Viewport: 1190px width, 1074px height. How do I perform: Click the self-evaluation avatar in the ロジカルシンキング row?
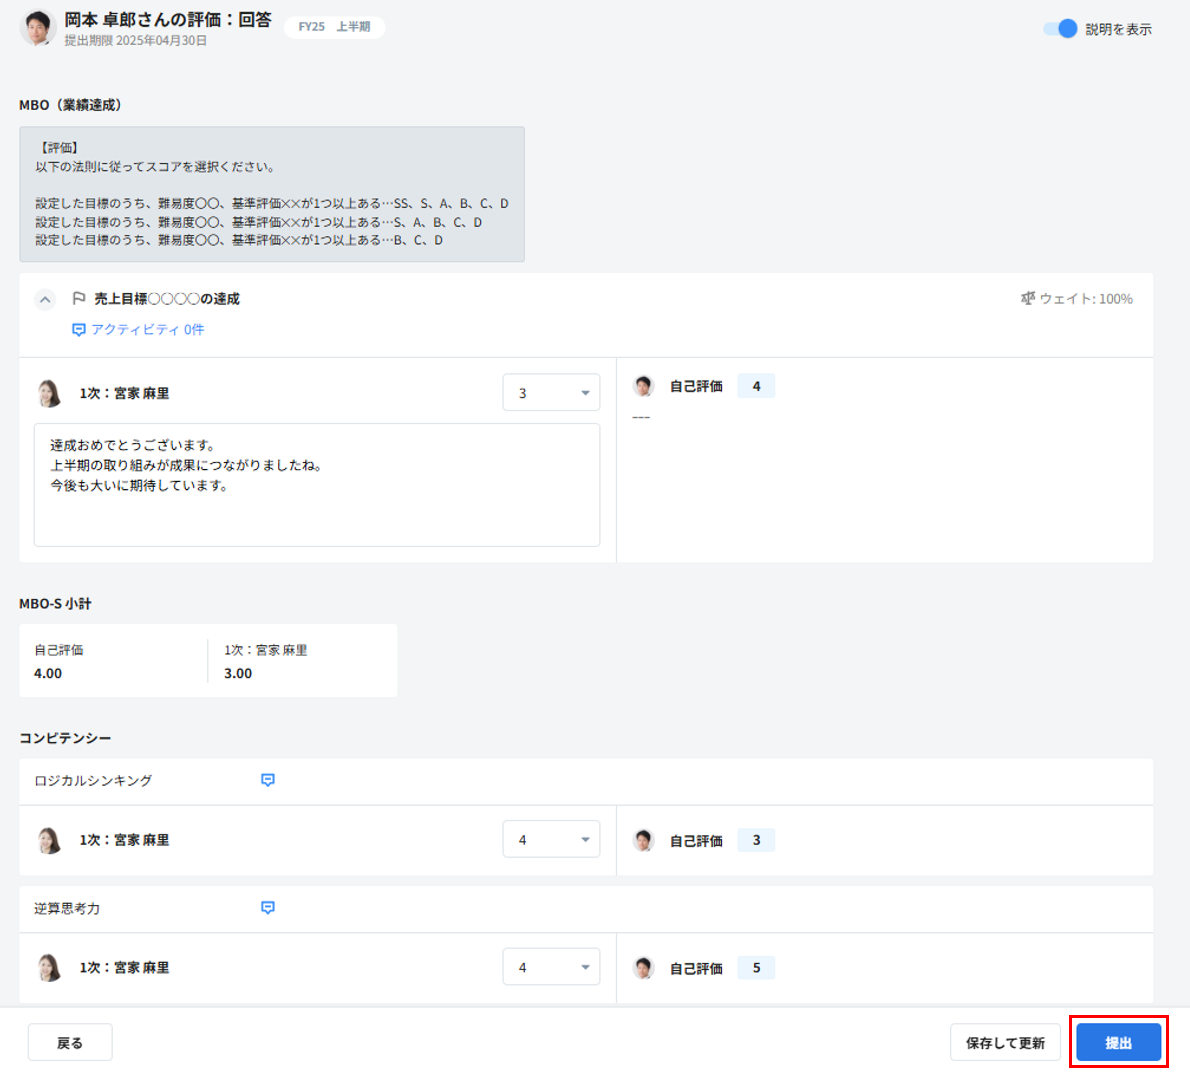644,841
